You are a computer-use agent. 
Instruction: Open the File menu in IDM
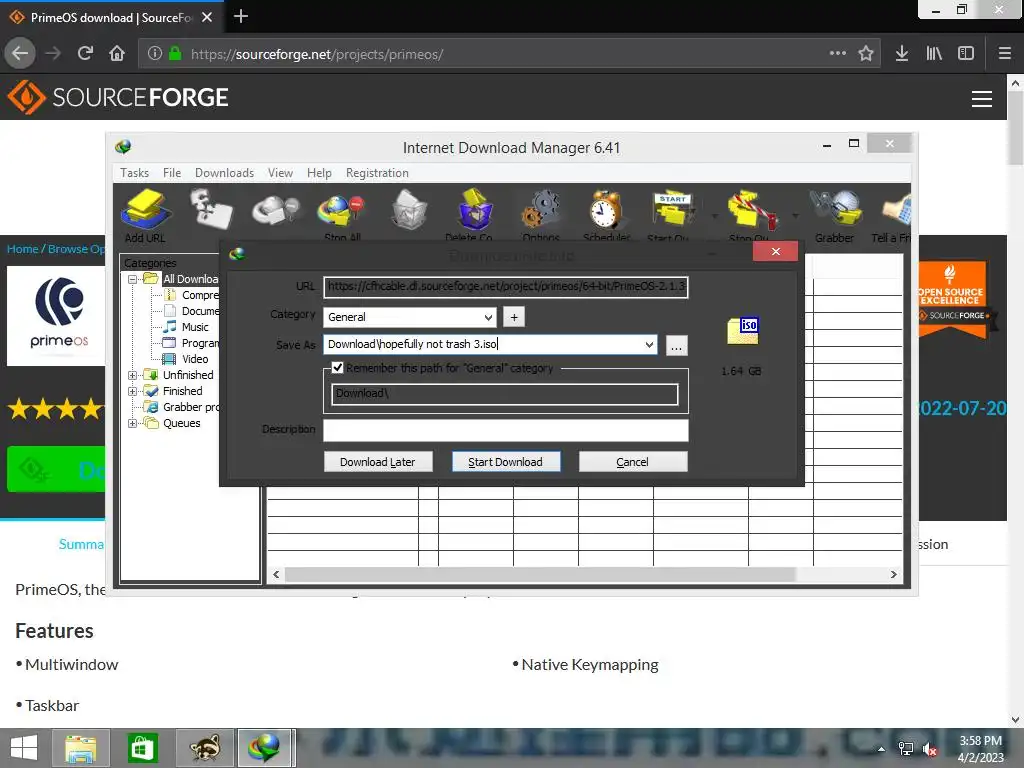click(x=172, y=172)
